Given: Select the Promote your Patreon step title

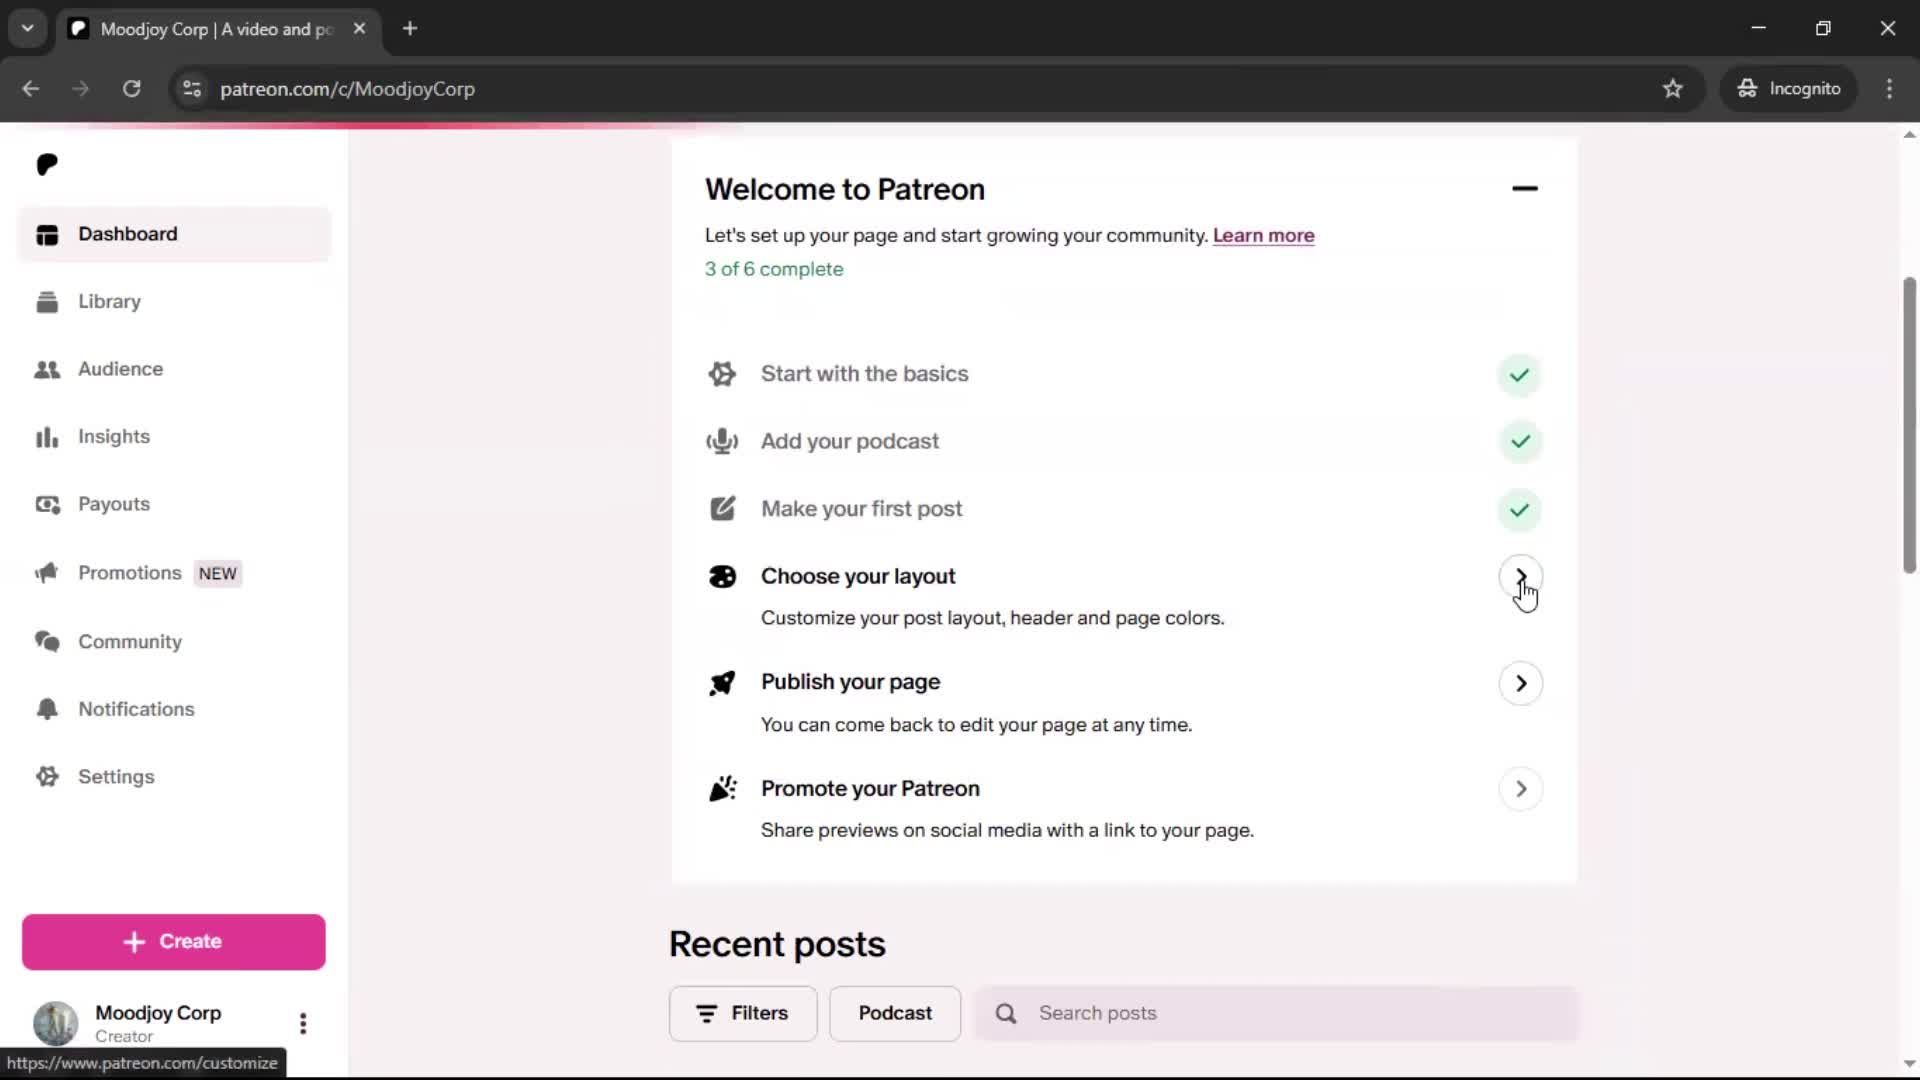Looking at the screenshot, I should point(870,789).
